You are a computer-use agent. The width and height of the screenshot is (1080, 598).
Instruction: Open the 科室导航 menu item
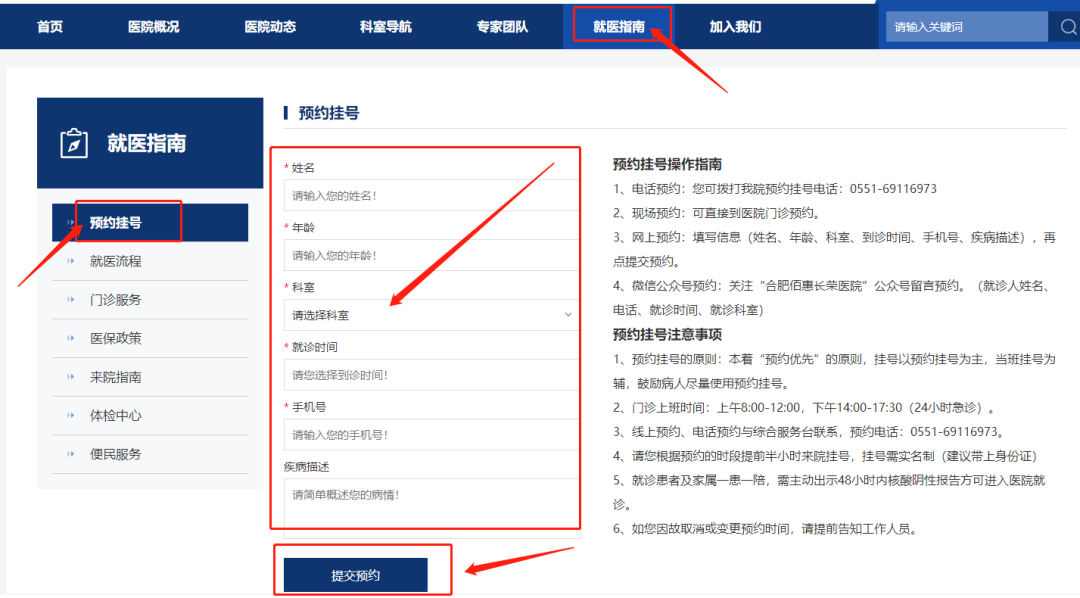click(386, 27)
